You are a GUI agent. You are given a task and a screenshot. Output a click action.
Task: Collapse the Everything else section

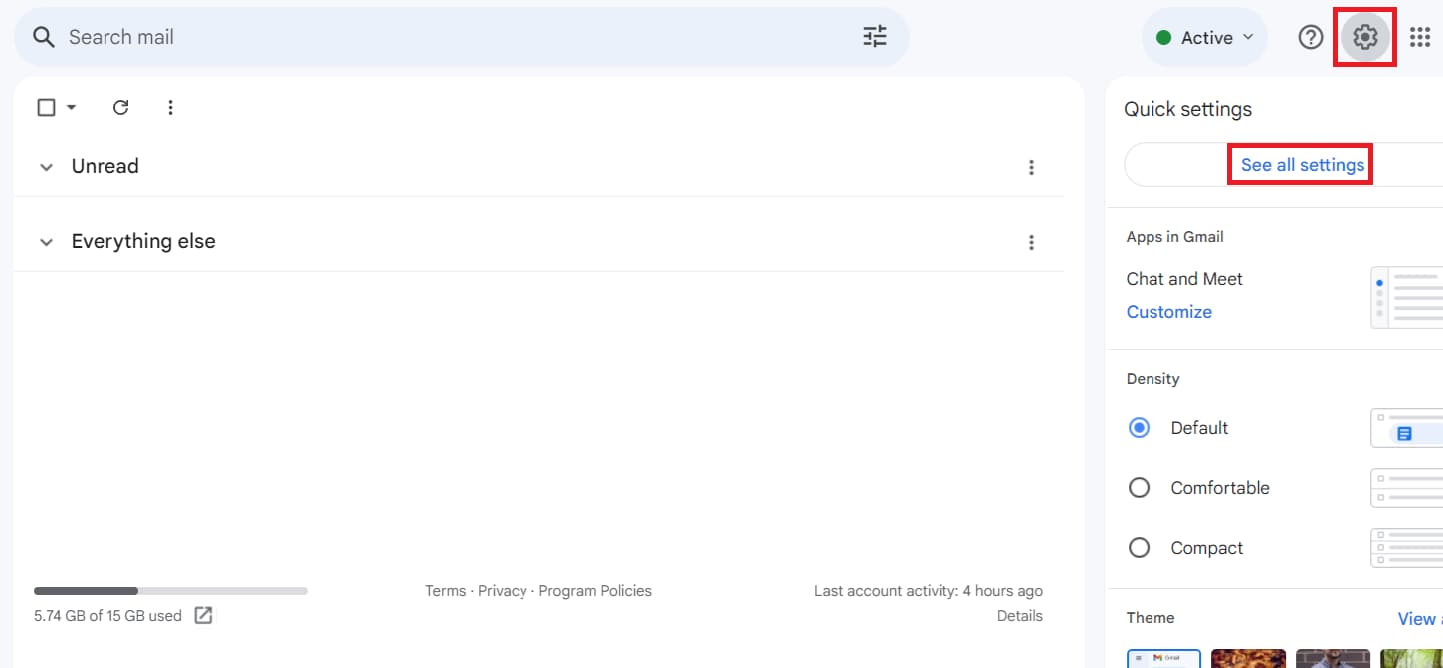coord(46,242)
